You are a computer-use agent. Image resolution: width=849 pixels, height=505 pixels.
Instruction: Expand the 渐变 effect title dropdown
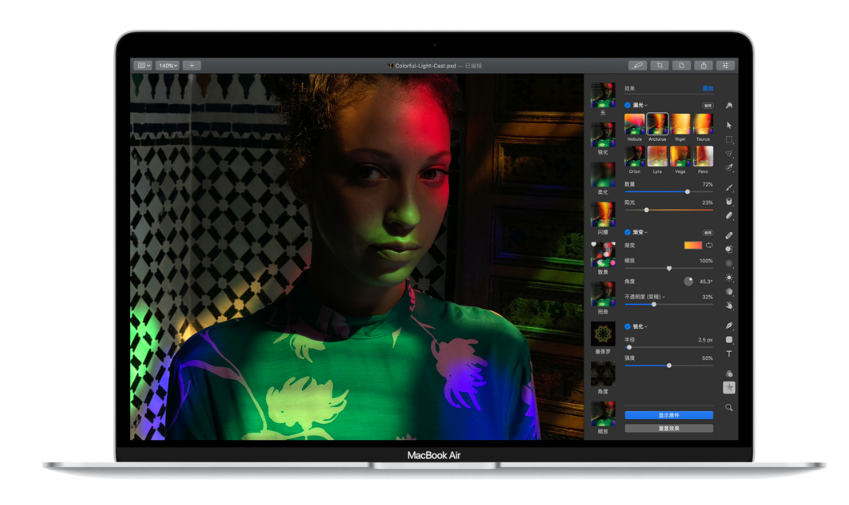[x=640, y=232]
